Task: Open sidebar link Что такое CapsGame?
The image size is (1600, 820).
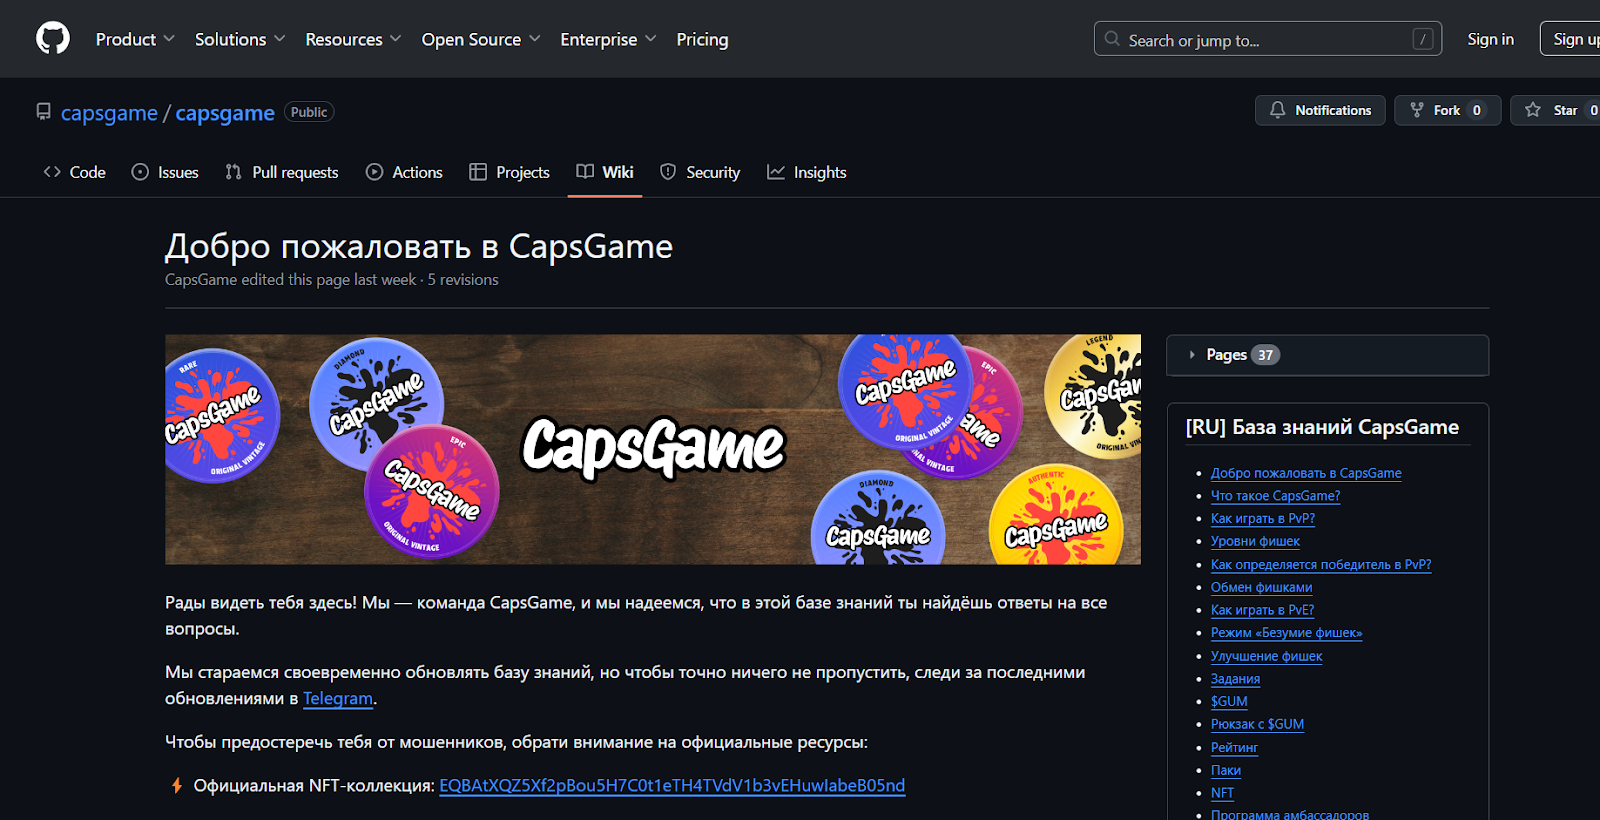Action: click(1275, 496)
